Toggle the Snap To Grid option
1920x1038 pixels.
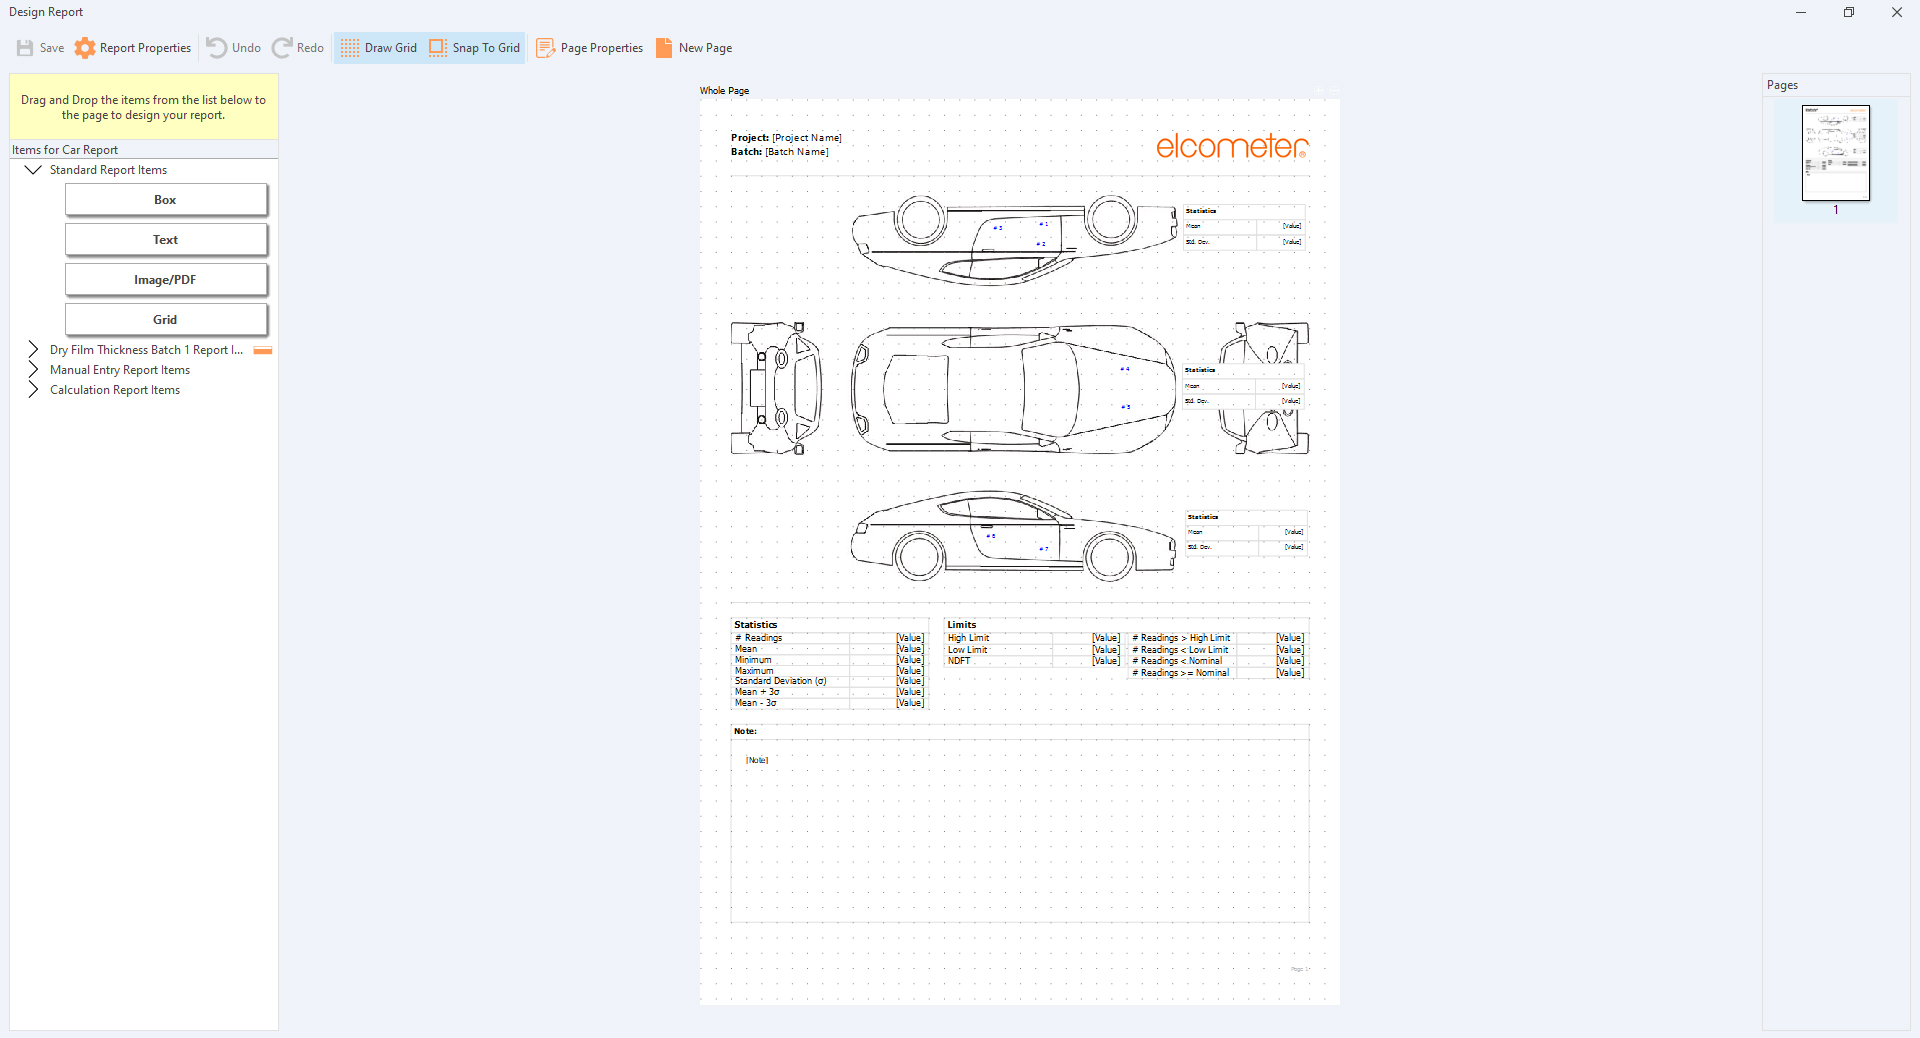(475, 48)
